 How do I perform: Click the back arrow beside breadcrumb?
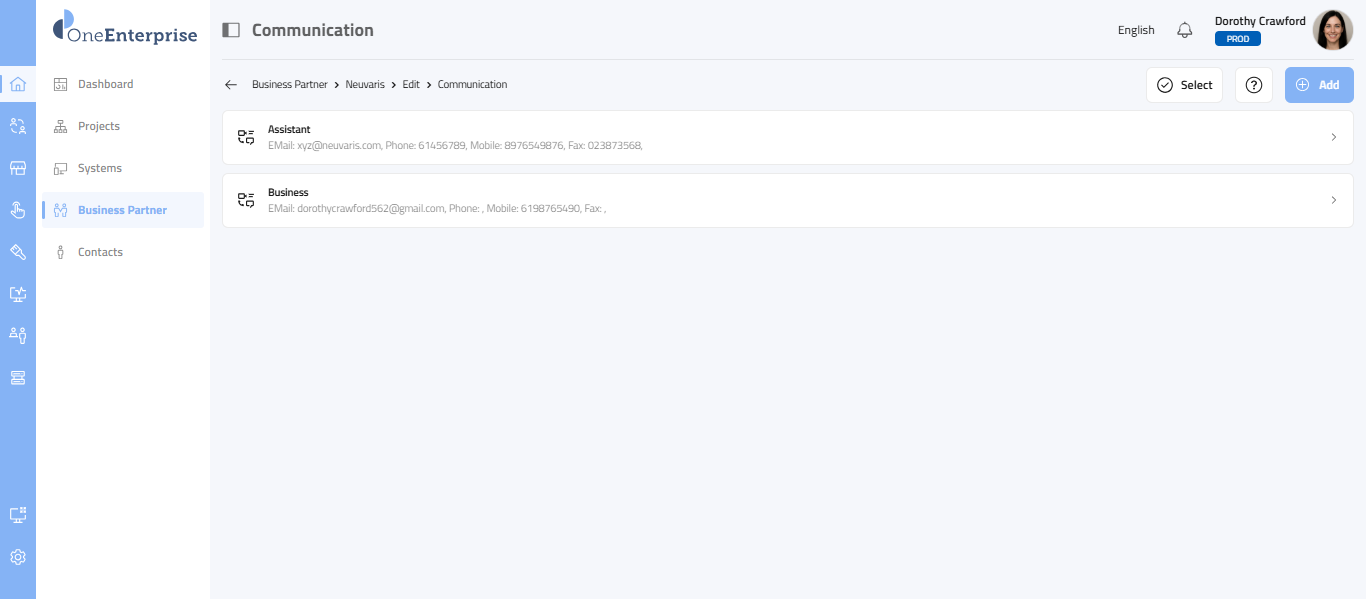coord(231,85)
